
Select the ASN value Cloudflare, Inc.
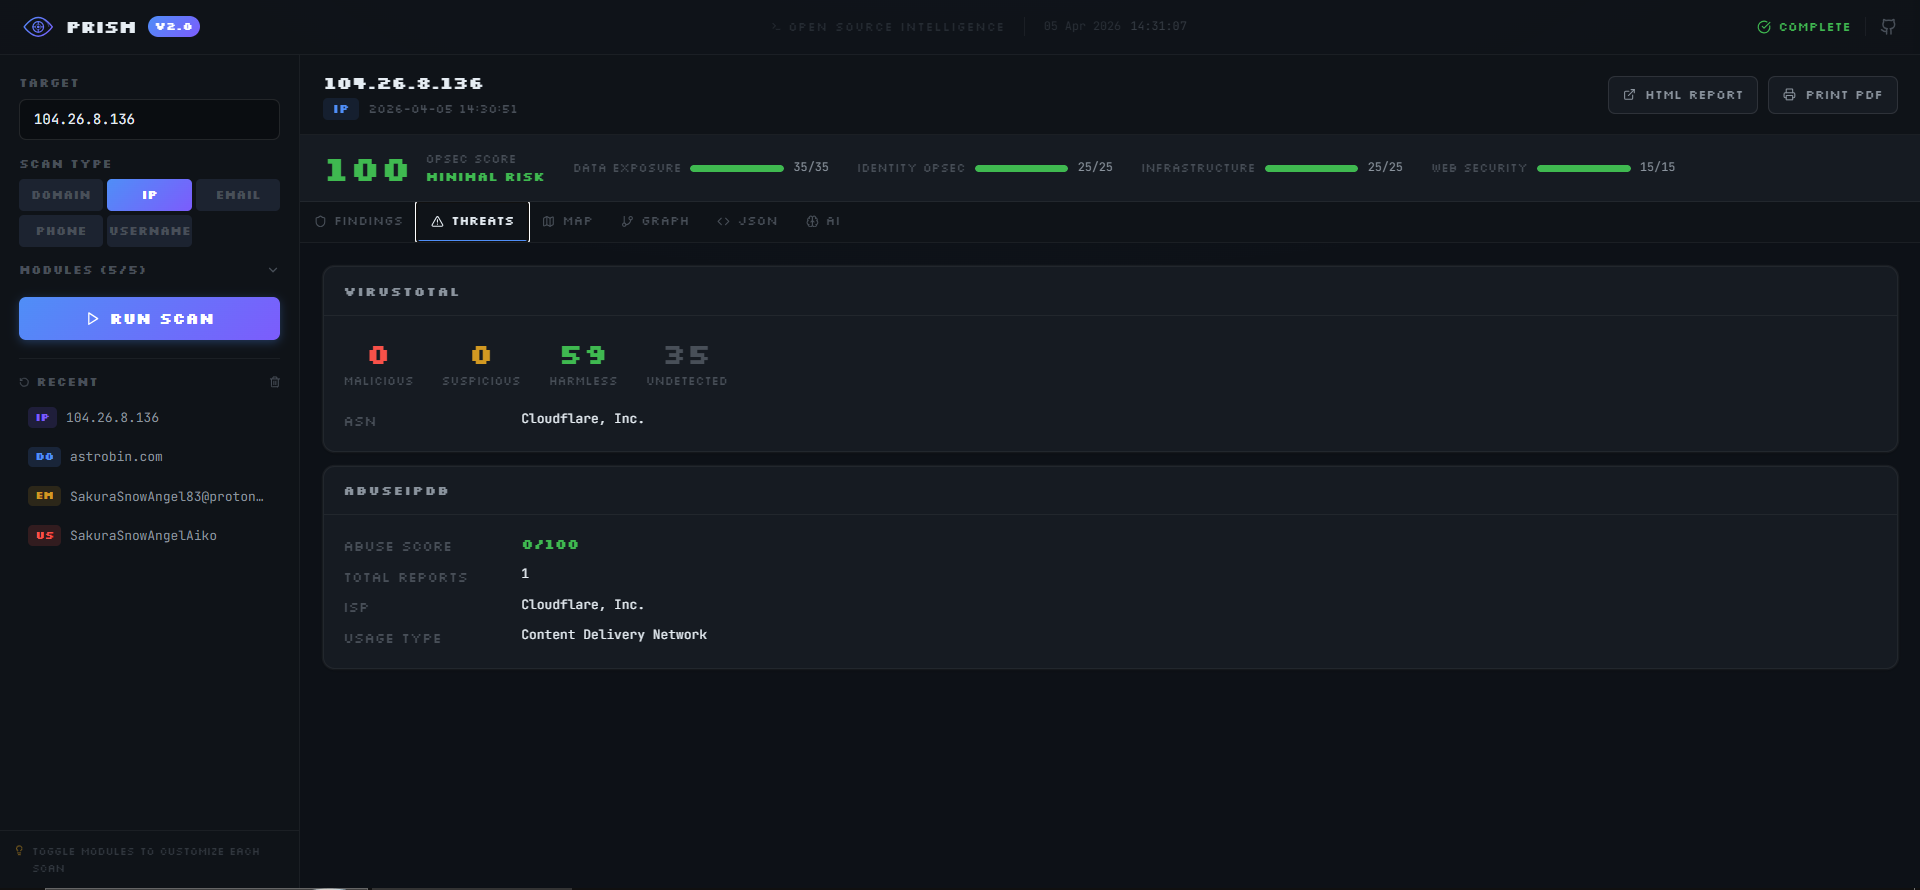[x=582, y=419]
